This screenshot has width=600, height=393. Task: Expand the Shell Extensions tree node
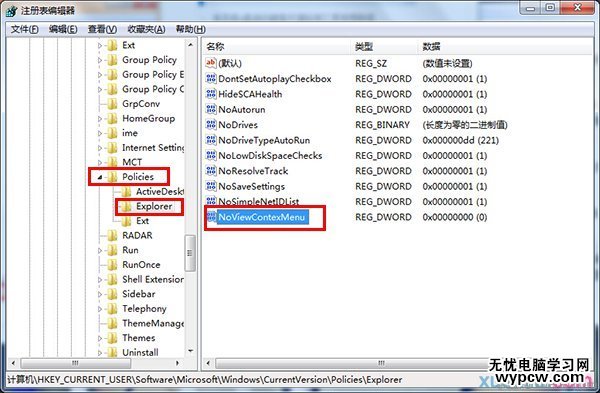tap(100, 279)
